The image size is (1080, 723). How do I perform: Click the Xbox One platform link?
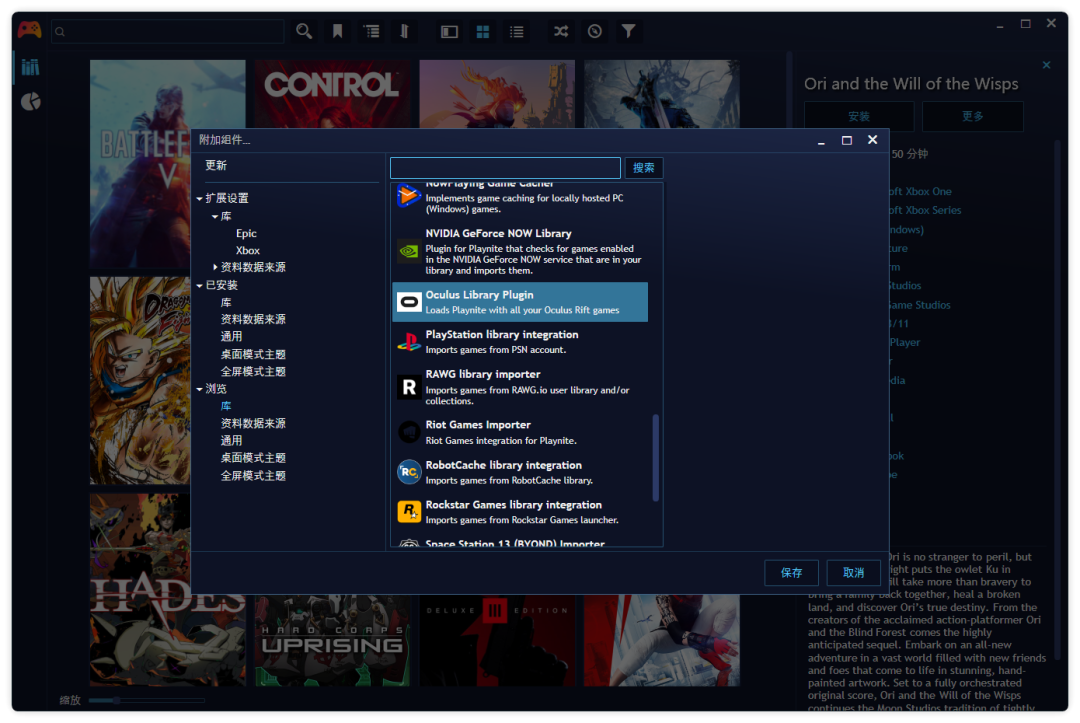point(920,191)
